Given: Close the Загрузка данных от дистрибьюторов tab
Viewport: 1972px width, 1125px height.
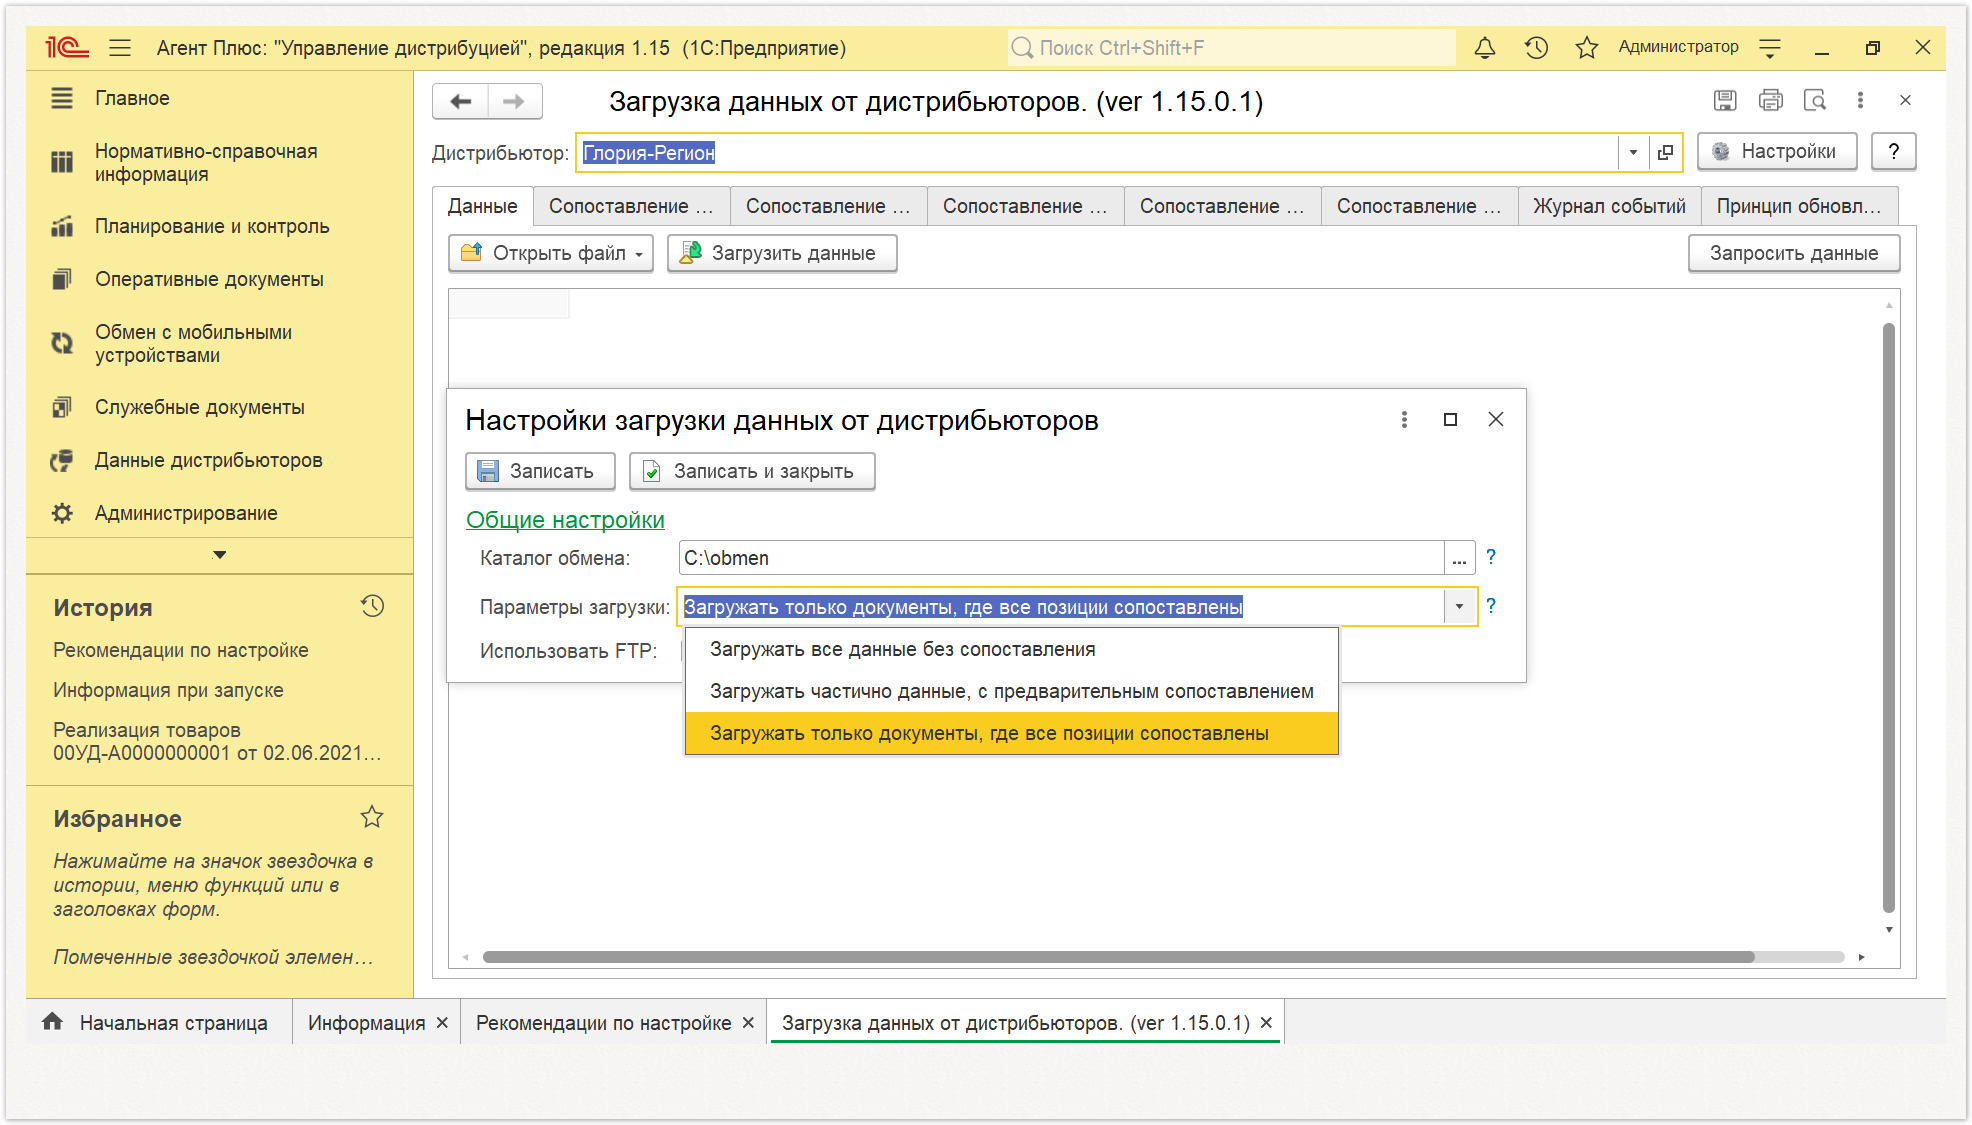Looking at the screenshot, I should (1266, 1023).
